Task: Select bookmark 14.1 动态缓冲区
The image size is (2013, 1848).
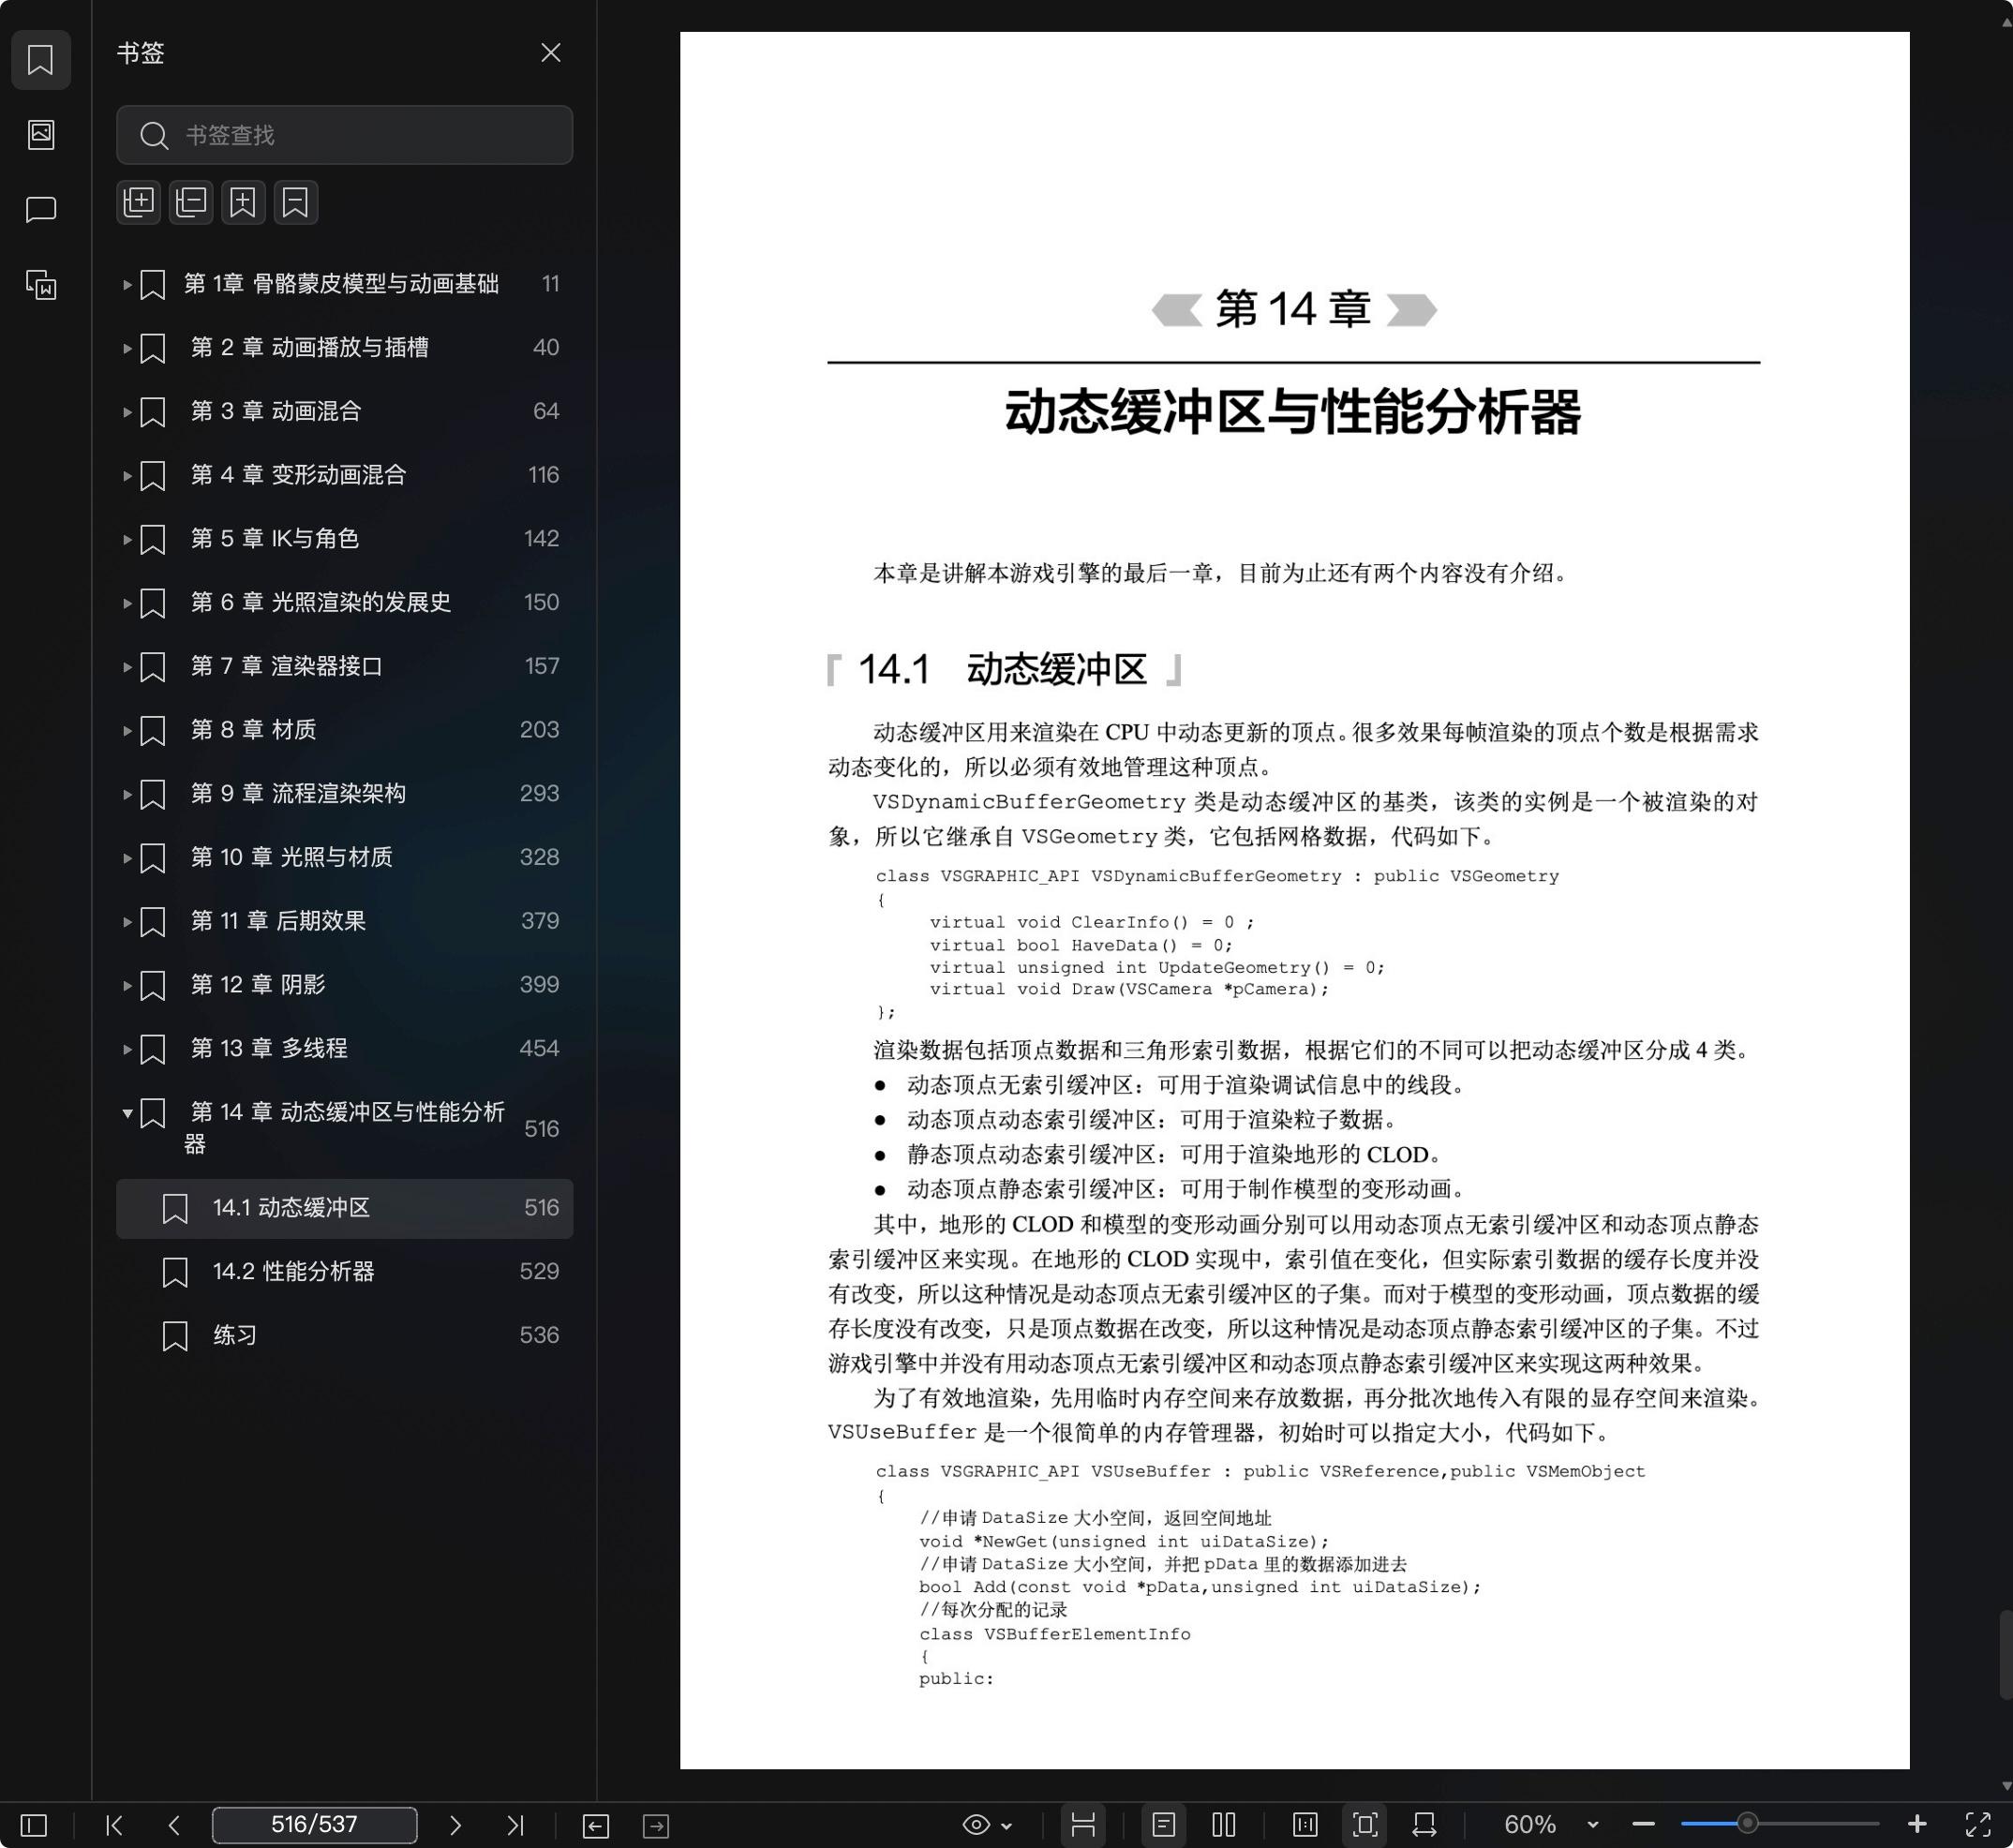Action: tap(344, 1208)
